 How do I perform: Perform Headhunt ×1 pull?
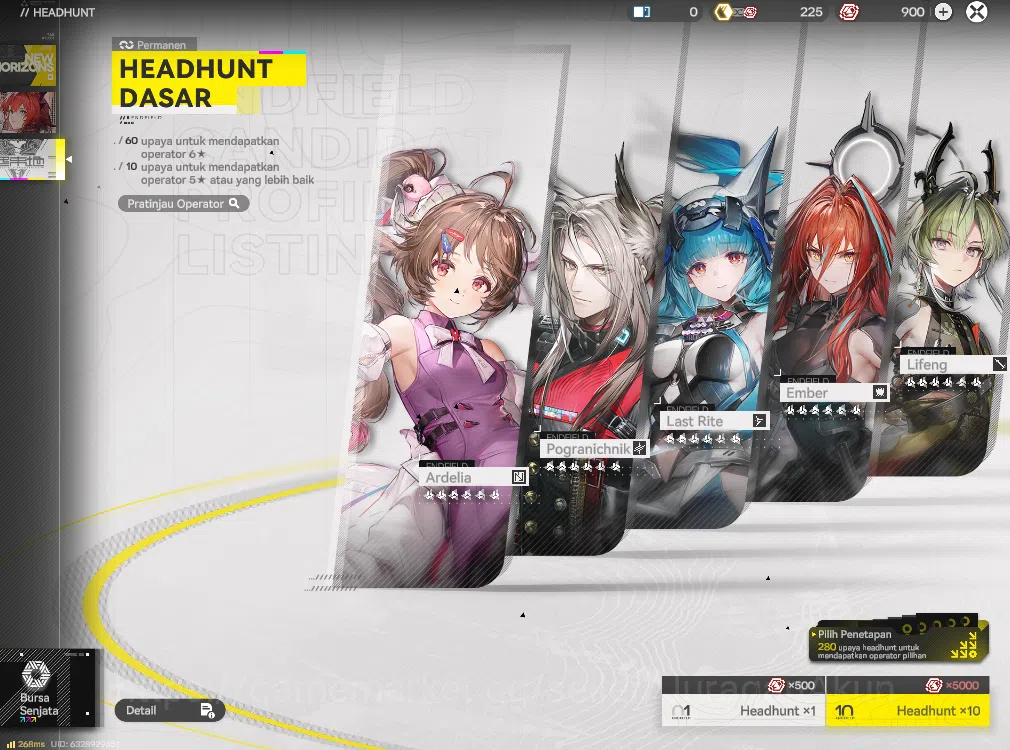(743, 711)
